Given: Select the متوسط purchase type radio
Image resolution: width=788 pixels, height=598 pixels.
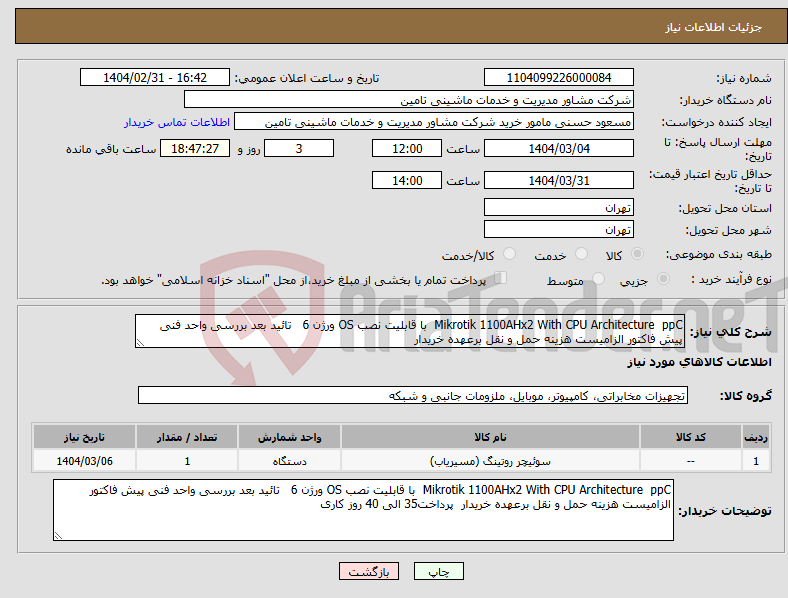Looking at the screenshot, I should (599, 278).
